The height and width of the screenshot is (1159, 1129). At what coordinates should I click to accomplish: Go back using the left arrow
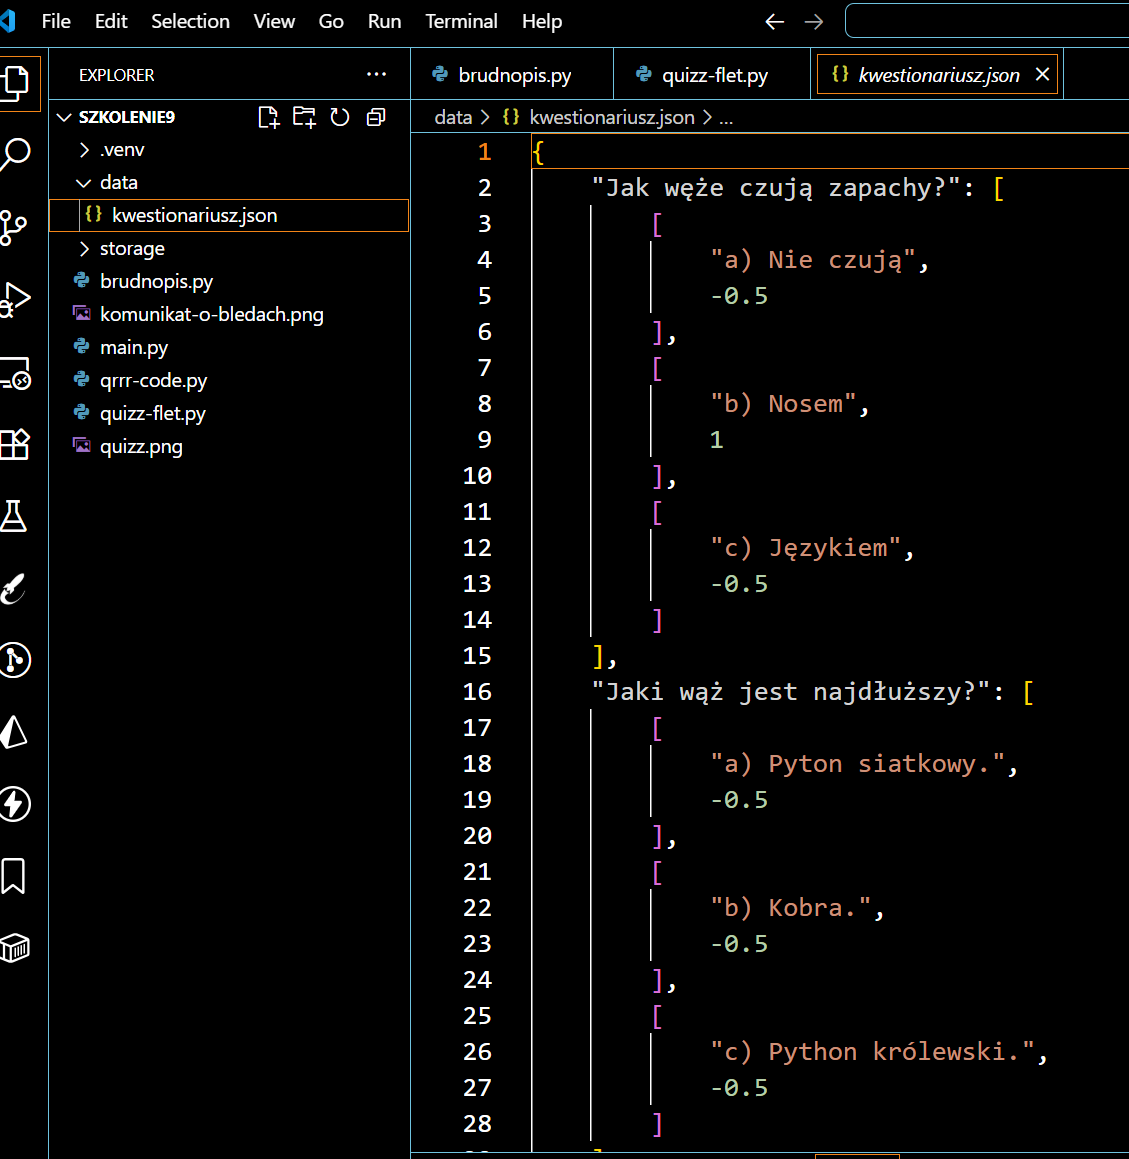[x=774, y=21]
